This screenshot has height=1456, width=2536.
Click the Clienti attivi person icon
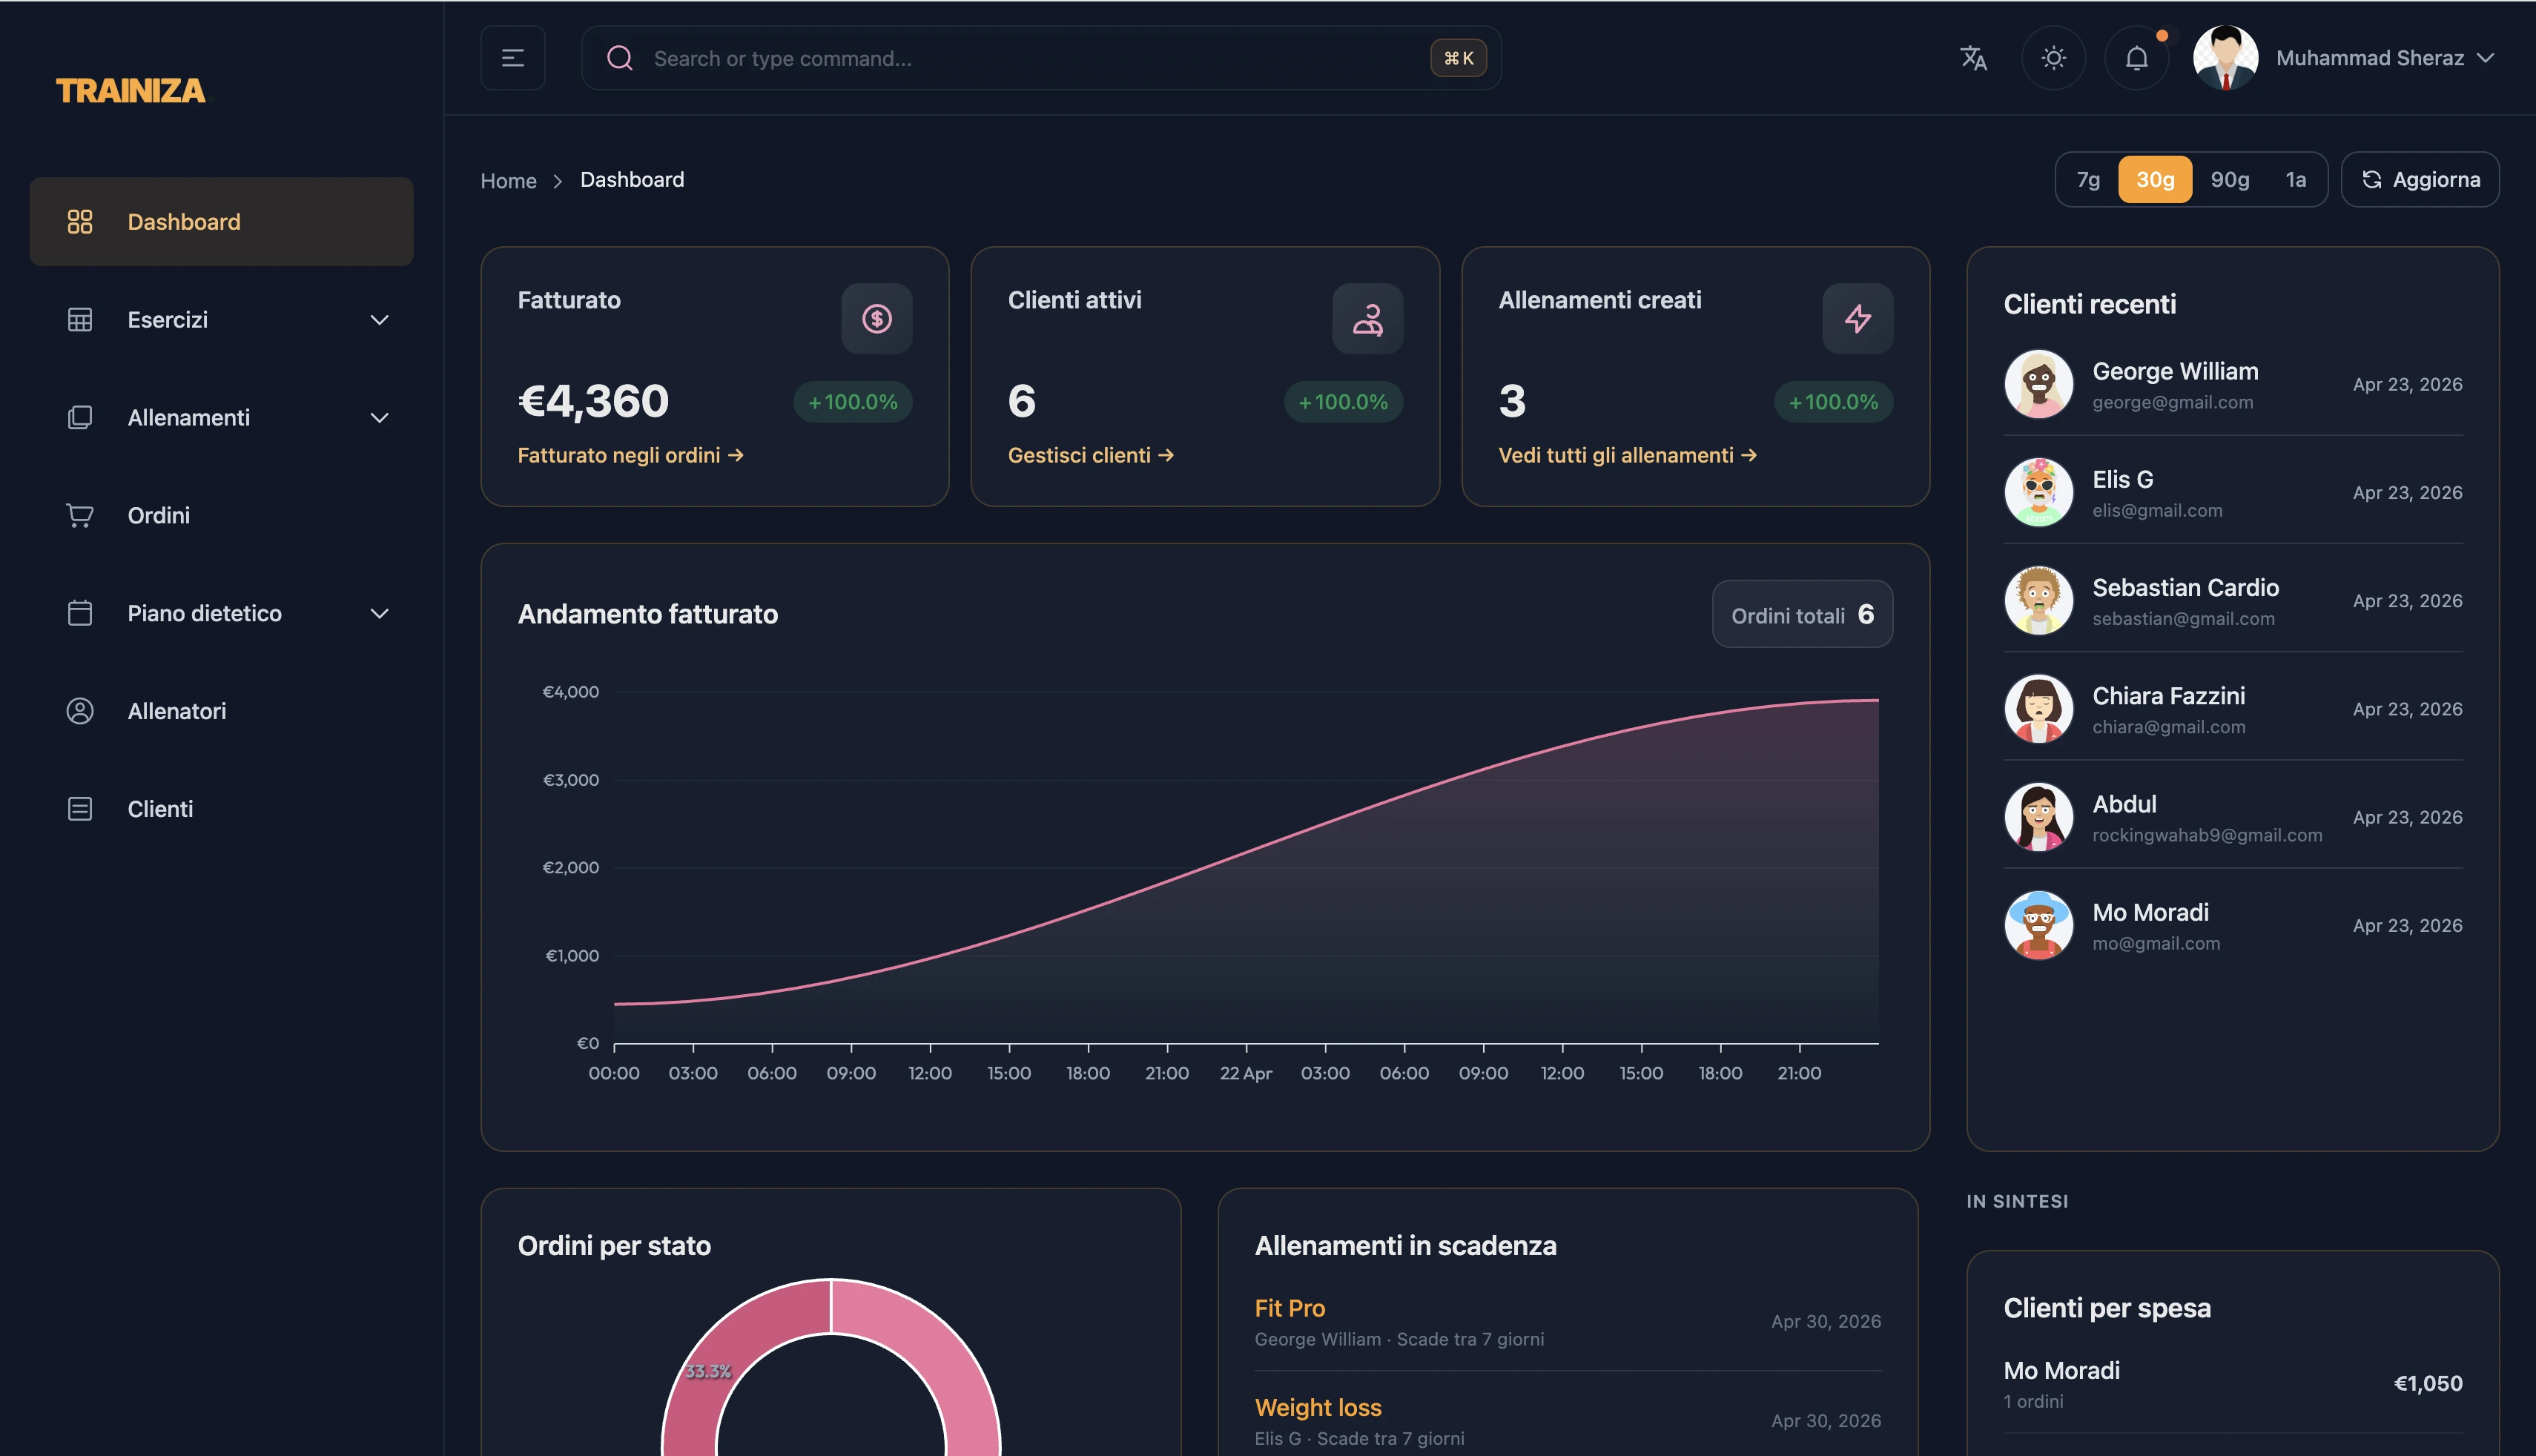coord(1367,318)
